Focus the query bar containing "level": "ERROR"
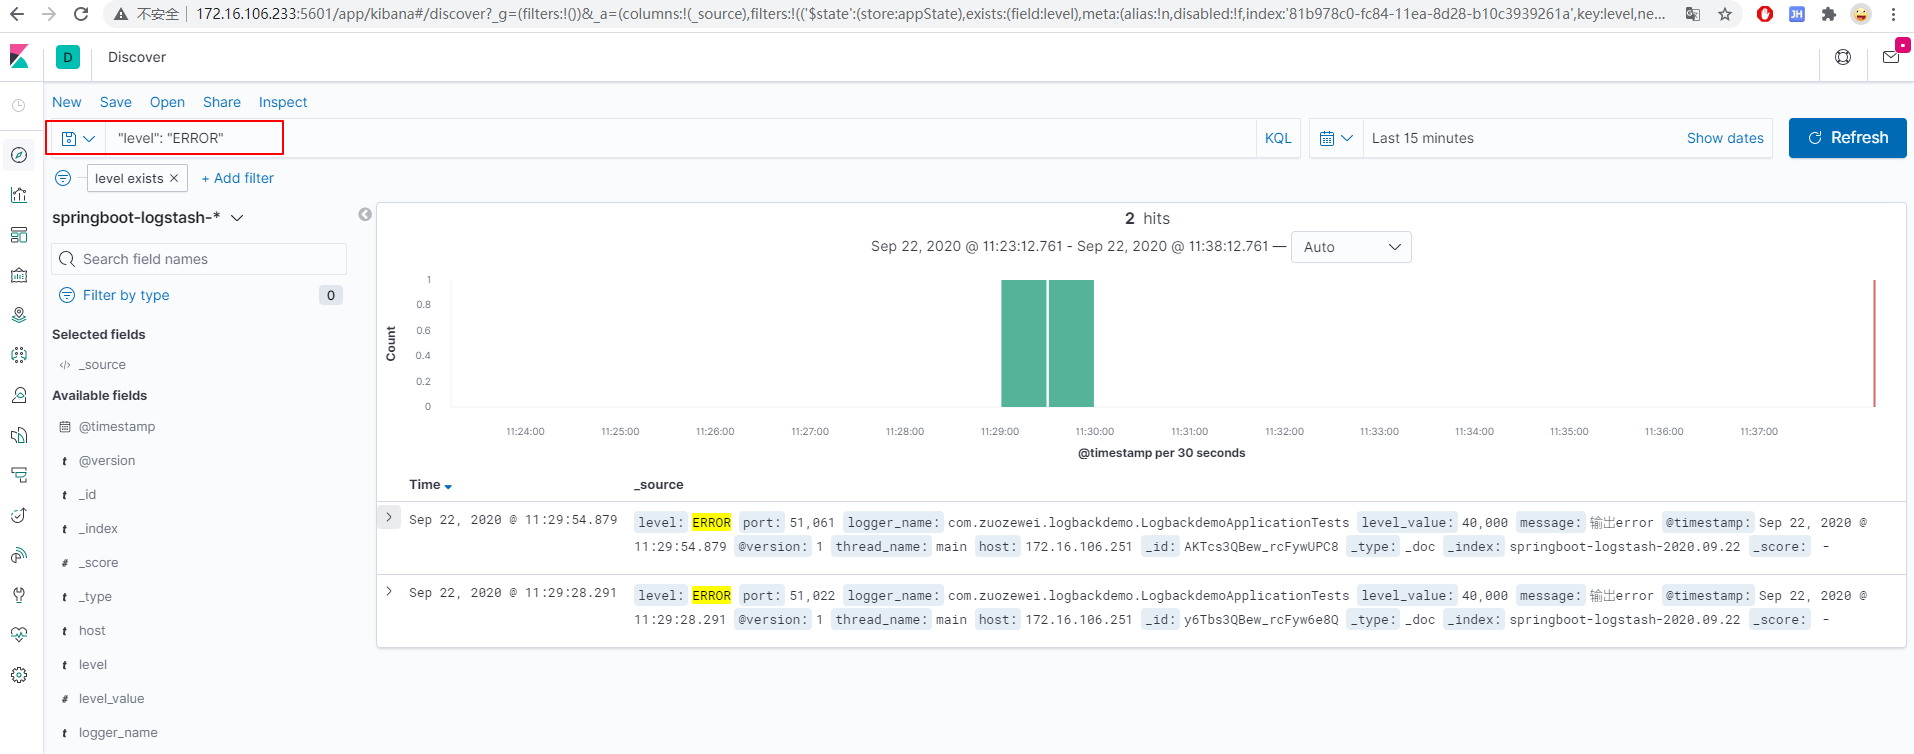 (680, 138)
